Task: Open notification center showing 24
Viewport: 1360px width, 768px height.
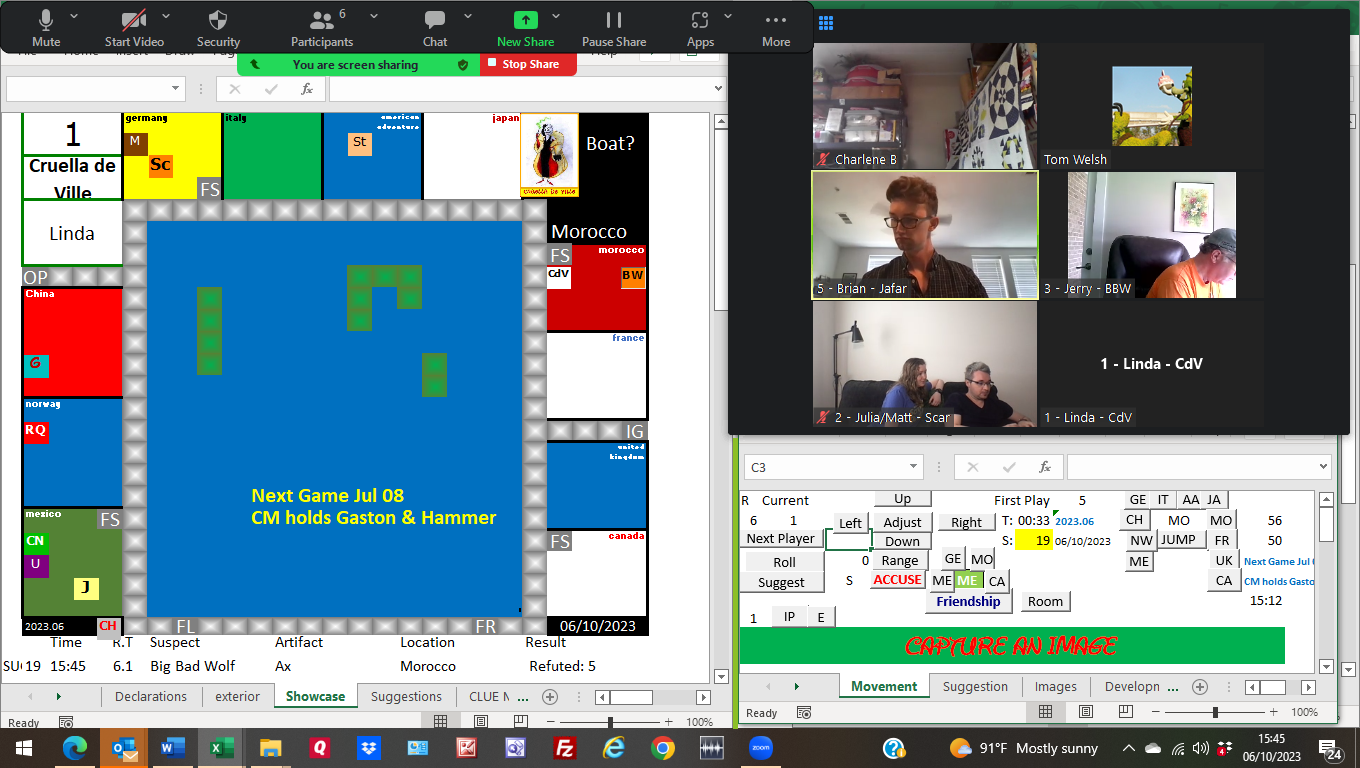Action: point(1331,749)
